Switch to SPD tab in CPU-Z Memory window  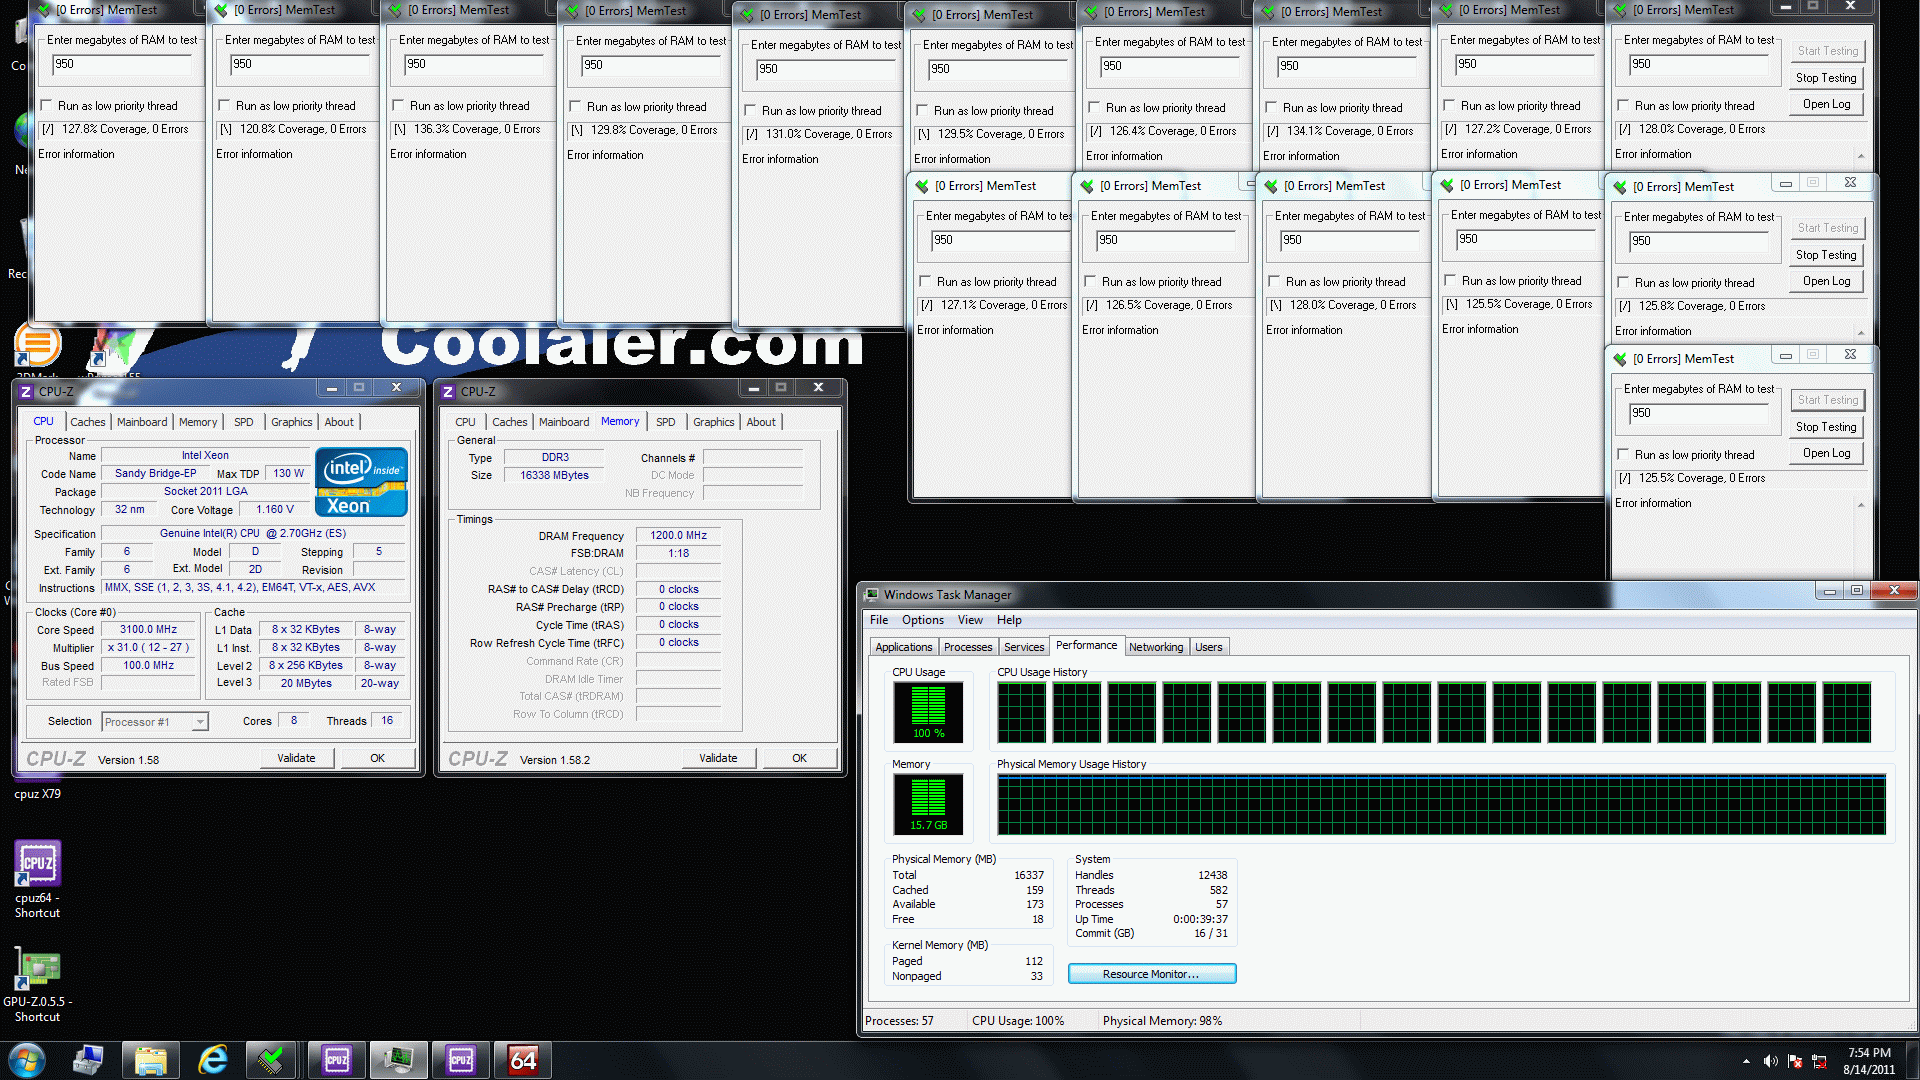pyautogui.click(x=665, y=422)
